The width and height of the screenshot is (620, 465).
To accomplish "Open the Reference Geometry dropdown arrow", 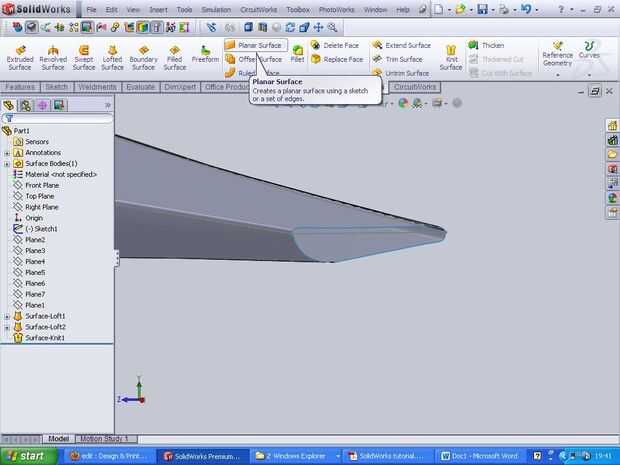I will pos(558,74).
